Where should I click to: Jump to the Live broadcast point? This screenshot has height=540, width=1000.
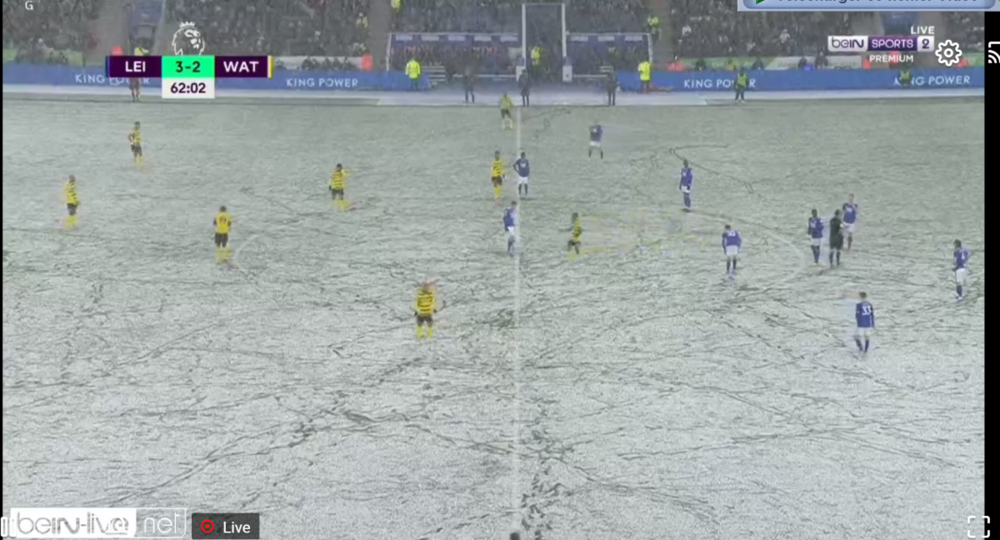tap(226, 527)
